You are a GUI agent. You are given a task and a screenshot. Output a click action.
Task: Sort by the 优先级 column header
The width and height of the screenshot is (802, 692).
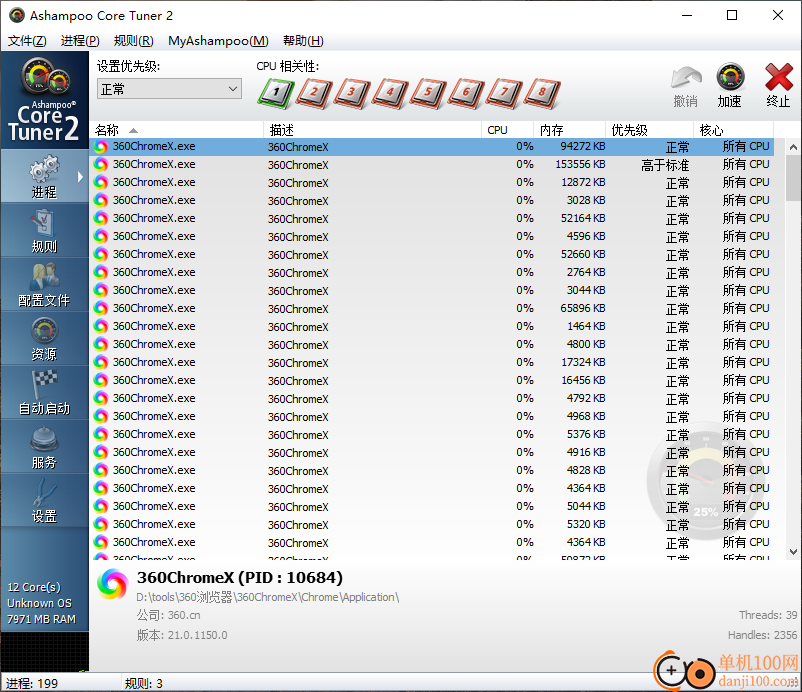click(x=650, y=130)
